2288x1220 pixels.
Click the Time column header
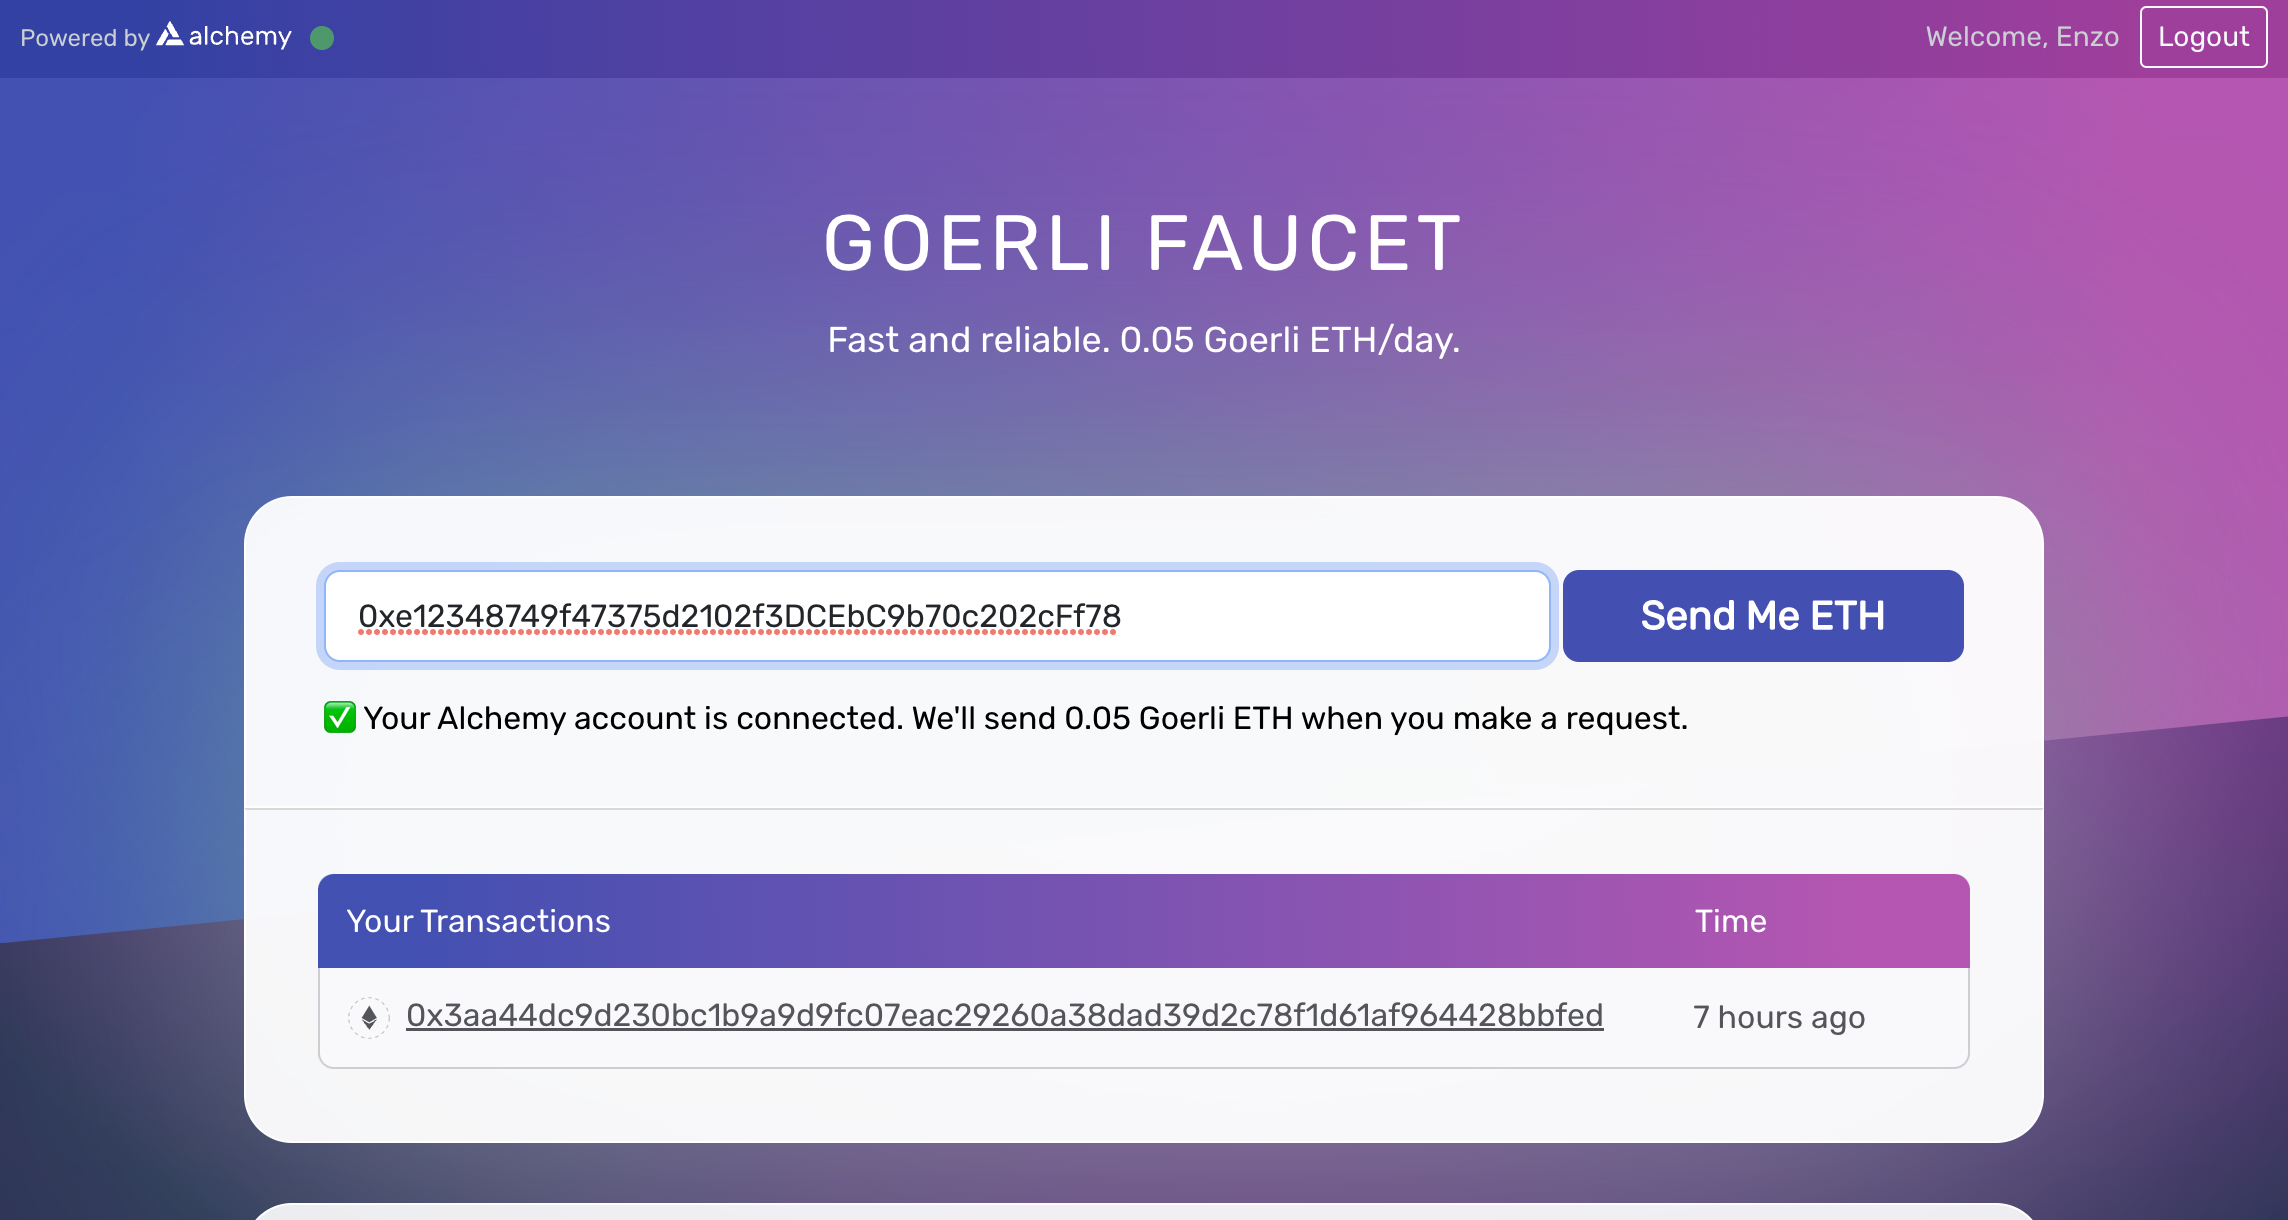pyautogui.click(x=1730, y=921)
